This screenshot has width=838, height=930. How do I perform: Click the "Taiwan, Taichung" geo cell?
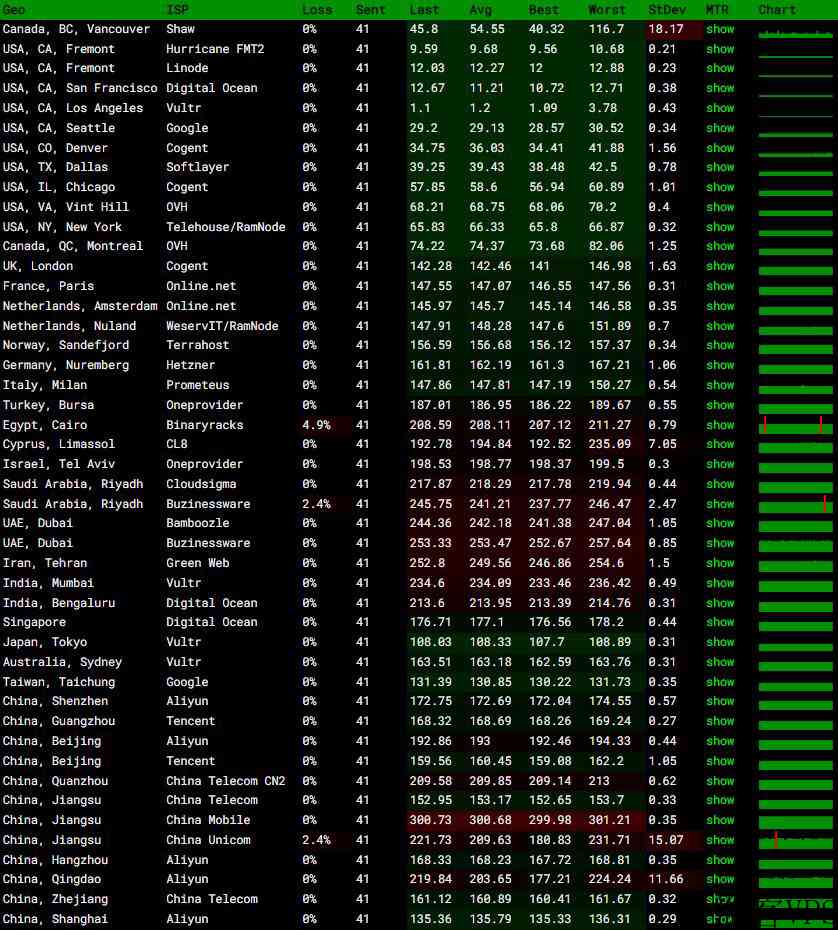[59, 681]
